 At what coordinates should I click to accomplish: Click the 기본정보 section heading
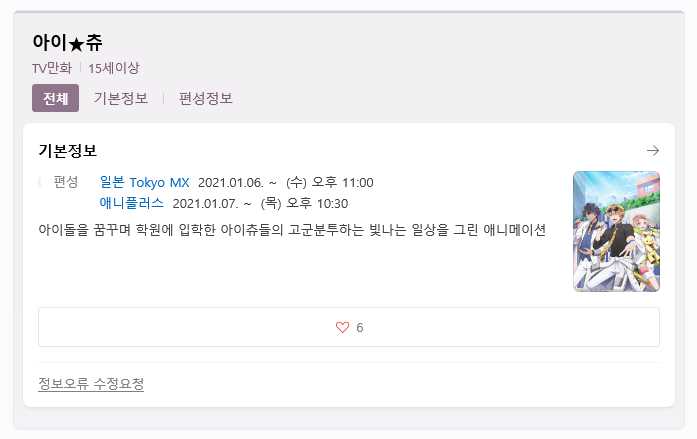68,151
